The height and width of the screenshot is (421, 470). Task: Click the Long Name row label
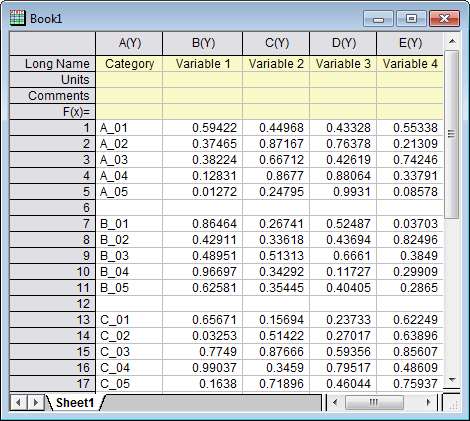click(53, 64)
